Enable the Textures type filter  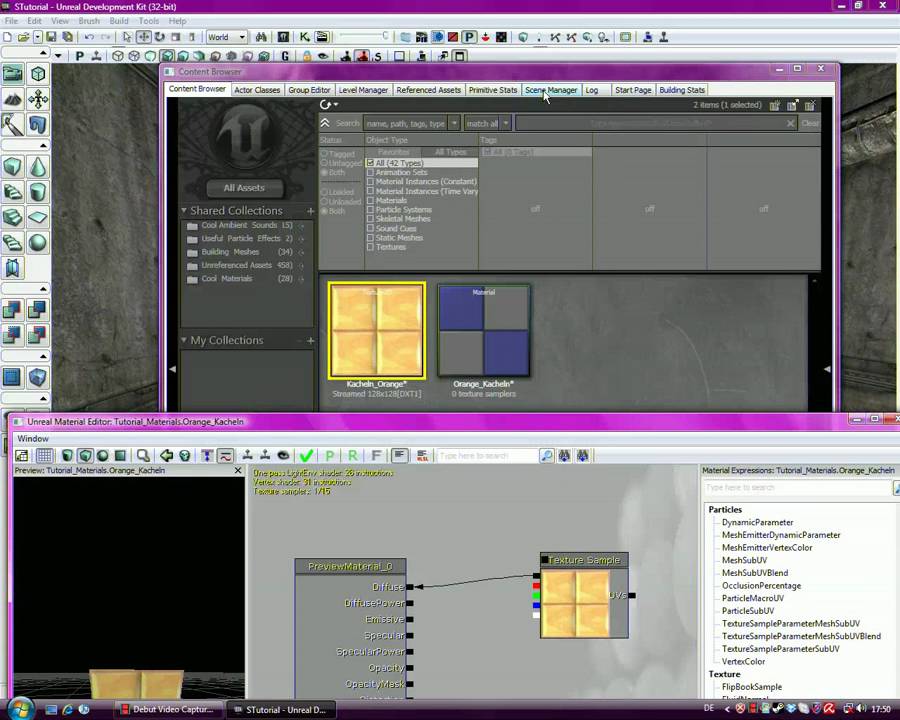(370, 247)
